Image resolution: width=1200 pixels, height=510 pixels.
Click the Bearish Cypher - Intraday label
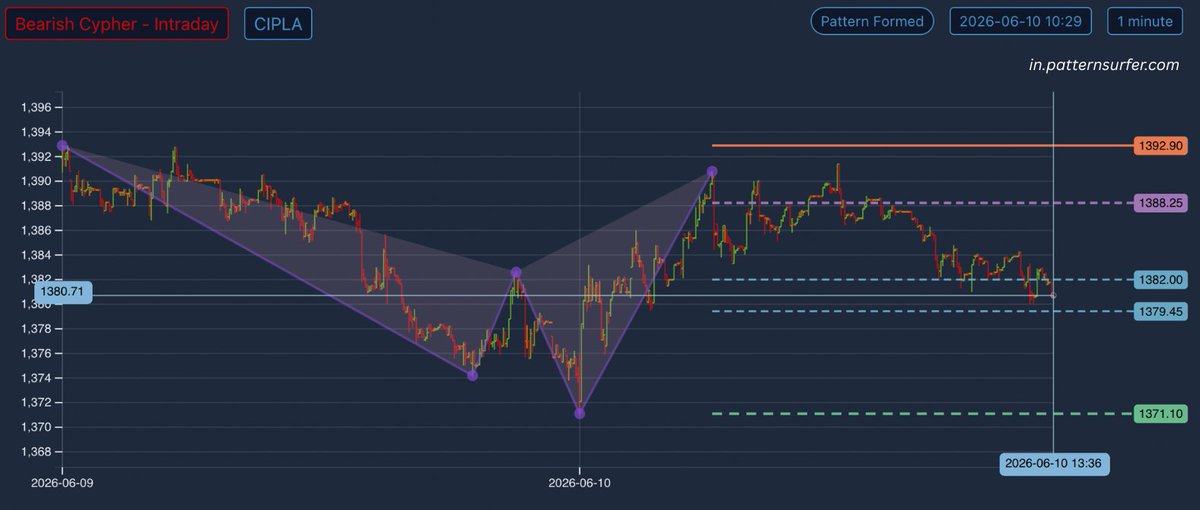[117, 24]
